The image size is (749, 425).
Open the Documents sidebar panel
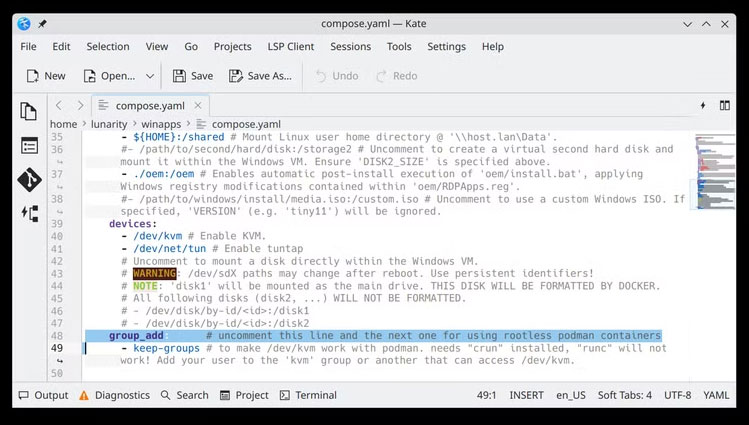coord(29,111)
